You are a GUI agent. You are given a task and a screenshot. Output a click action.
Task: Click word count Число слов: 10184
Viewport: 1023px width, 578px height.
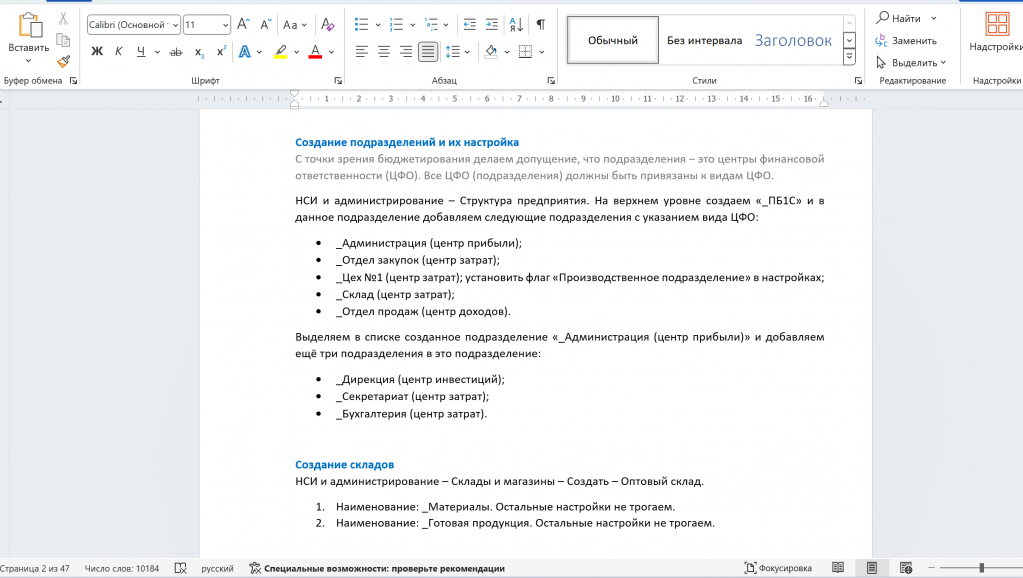121,568
